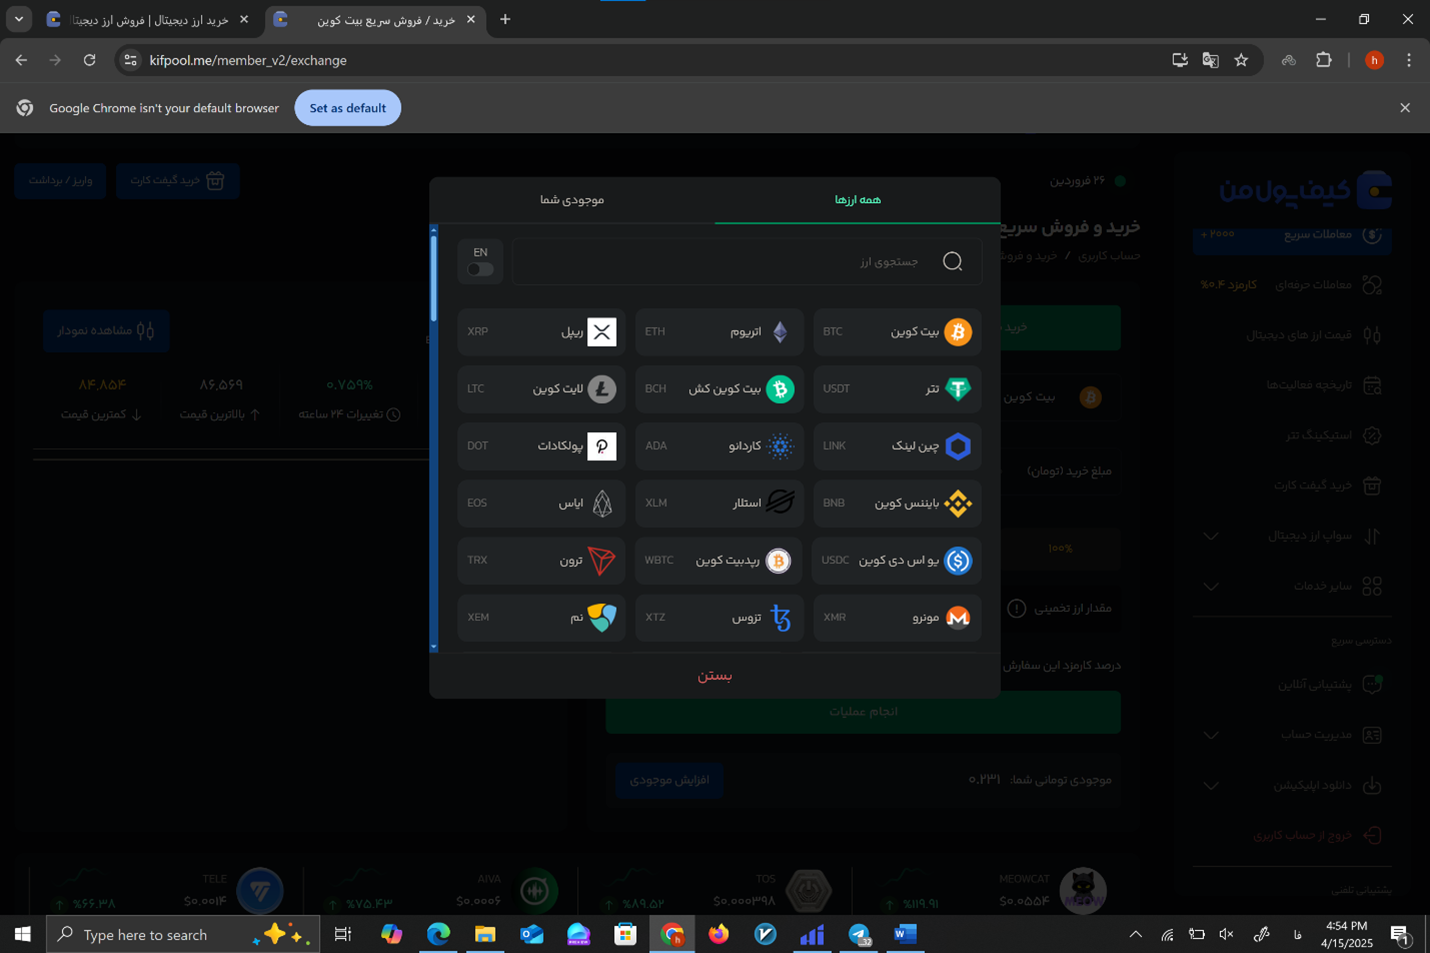Choose Wrapped Bitcoin WBTC
1430x953 pixels.
pos(719,560)
